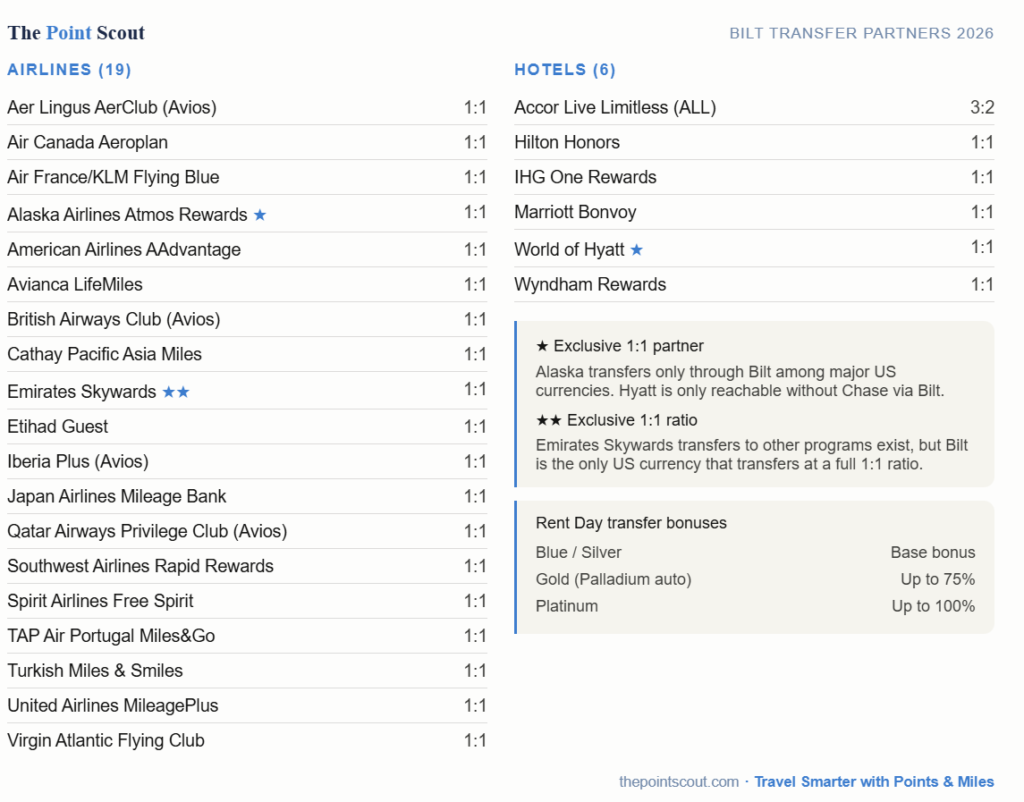Click '★★ Exclusive 1:1 ratio' legend heading
1024x802 pixels.
pyautogui.click(x=616, y=420)
